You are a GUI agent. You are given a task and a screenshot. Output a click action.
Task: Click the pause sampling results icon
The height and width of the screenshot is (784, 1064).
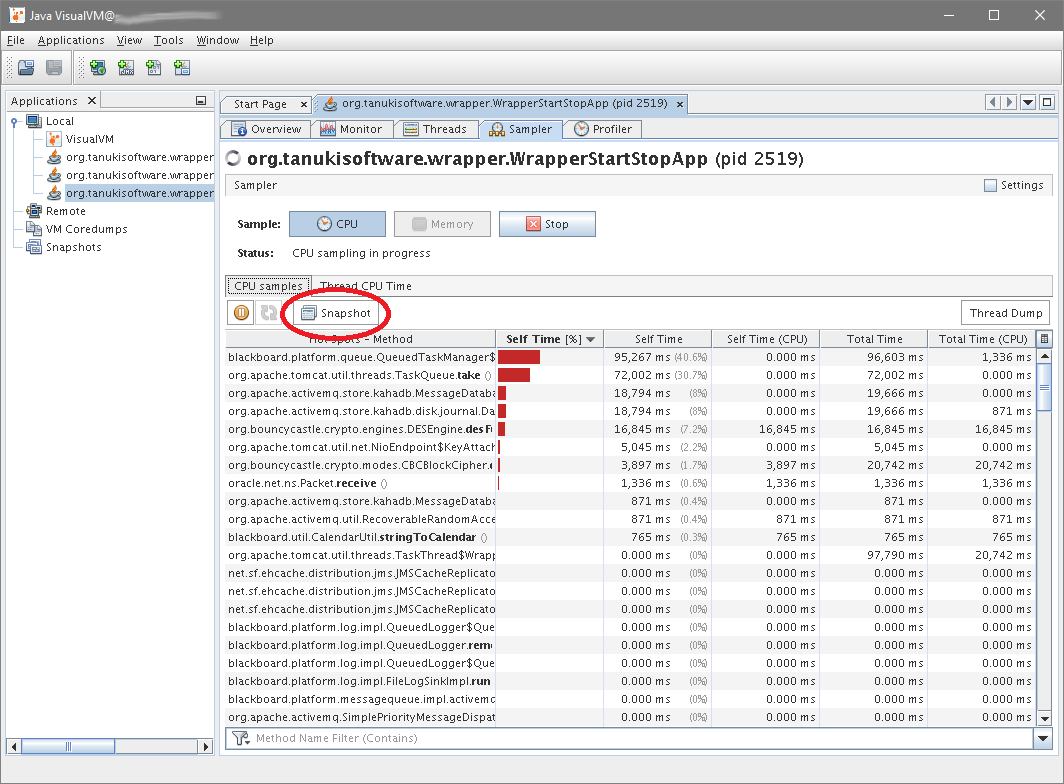point(242,313)
